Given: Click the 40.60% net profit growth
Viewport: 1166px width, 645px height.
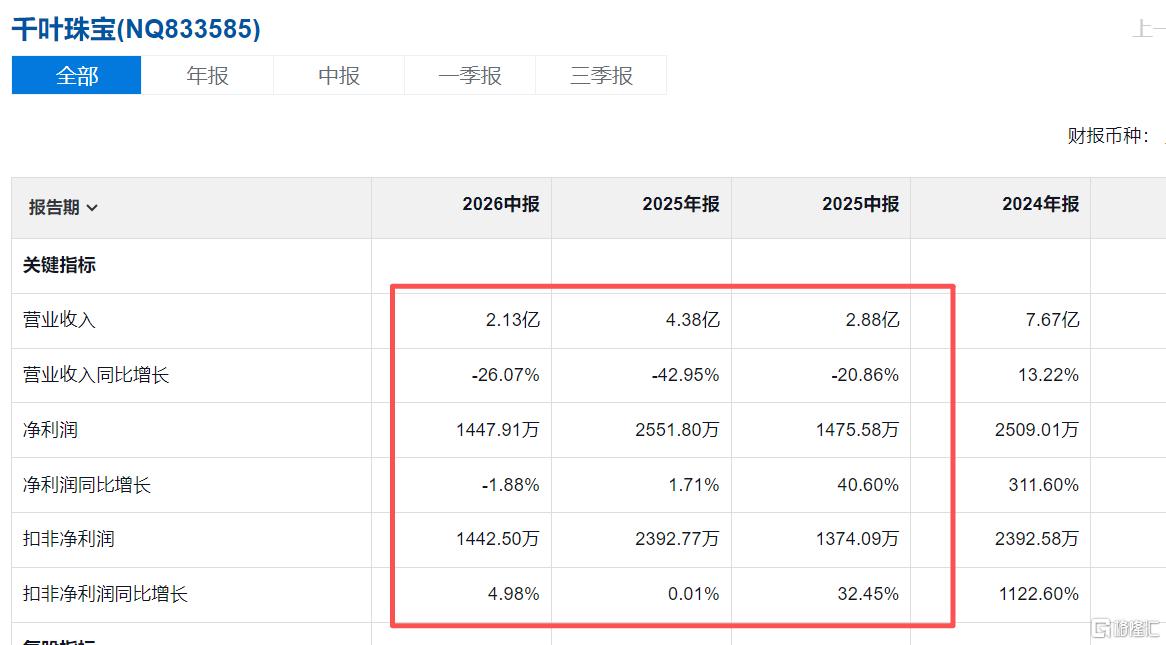Looking at the screenshot, I should (x=869, y=485).
